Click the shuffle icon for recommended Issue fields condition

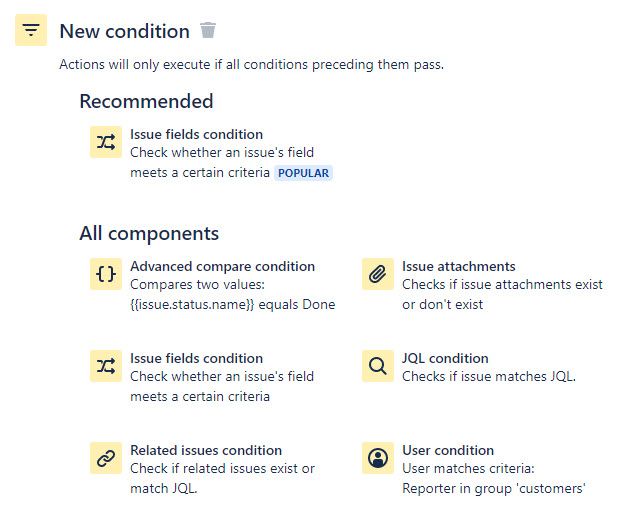pos(106,142)
